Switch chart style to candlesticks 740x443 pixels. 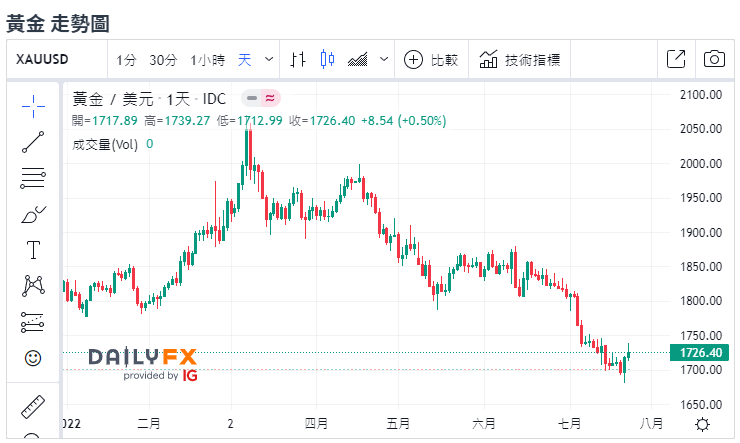pyautogui.click(x=326, y=59)
